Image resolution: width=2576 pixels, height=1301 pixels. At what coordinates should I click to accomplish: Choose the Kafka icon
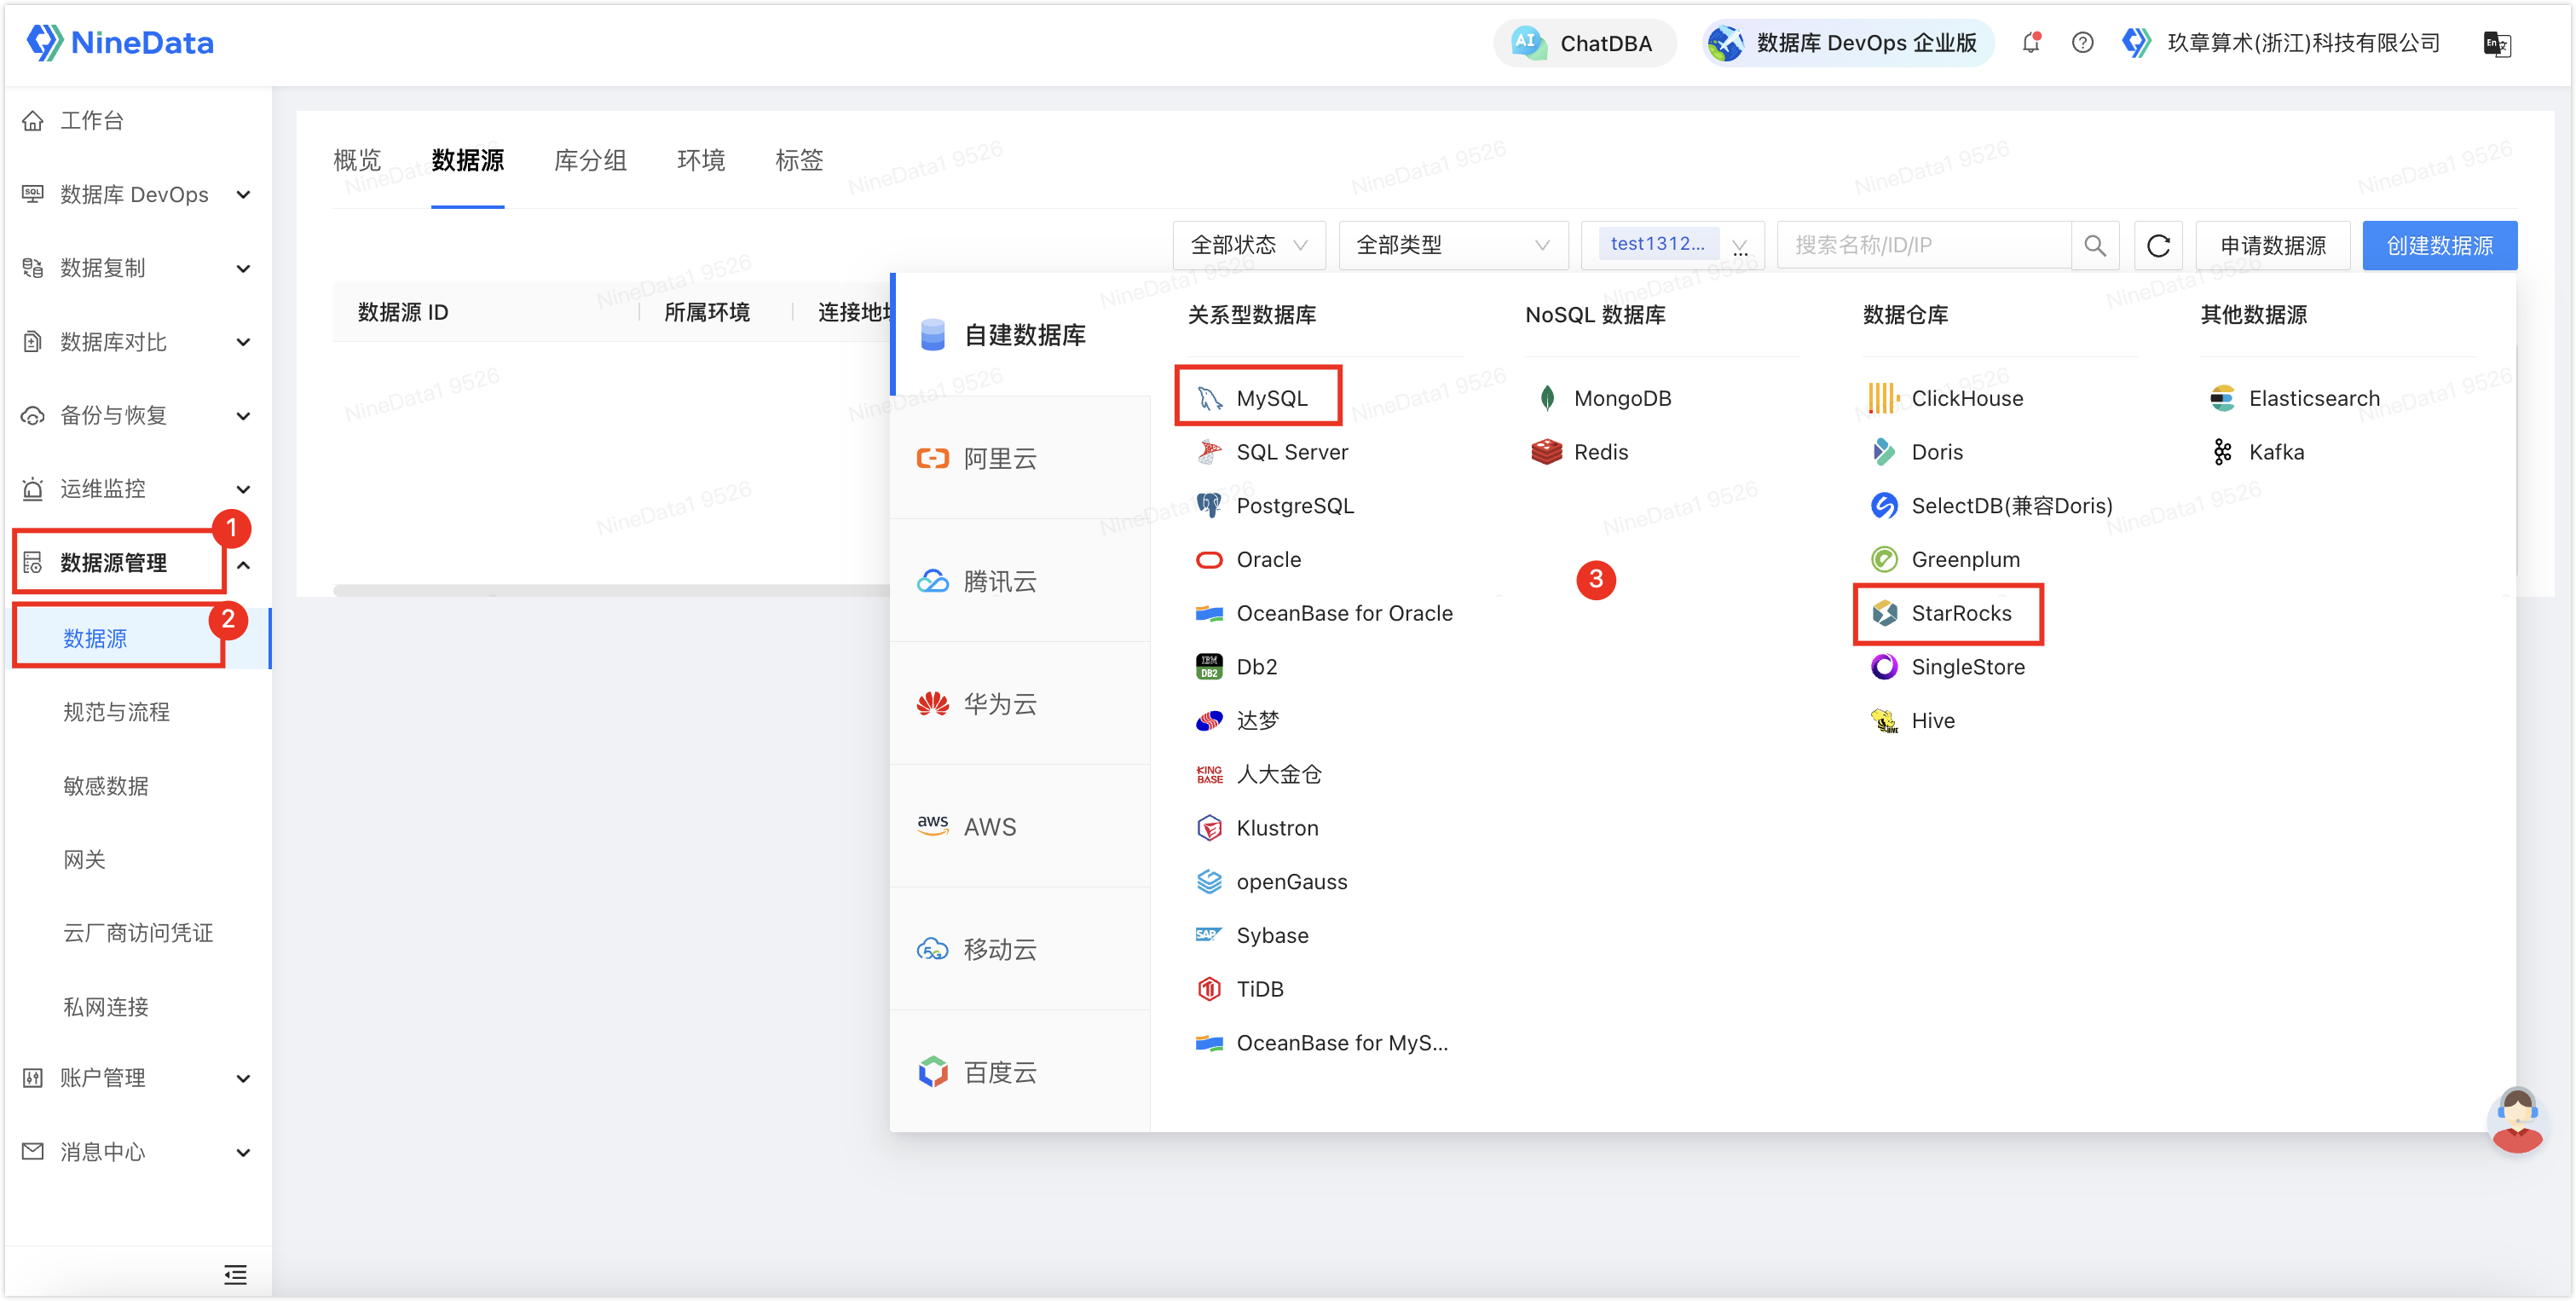click(x=2222, y=452)
